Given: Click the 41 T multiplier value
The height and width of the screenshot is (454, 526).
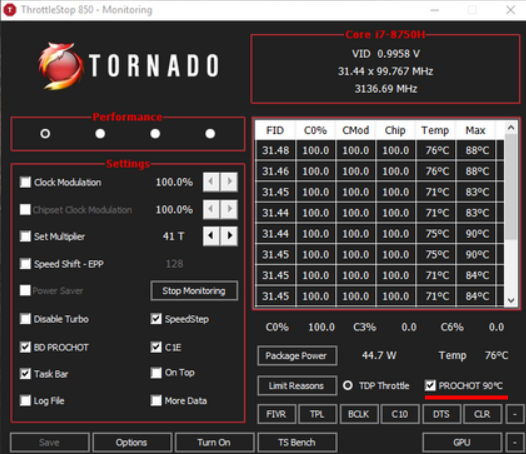Looking at the screenshot, I should click(x=173, y=236).
